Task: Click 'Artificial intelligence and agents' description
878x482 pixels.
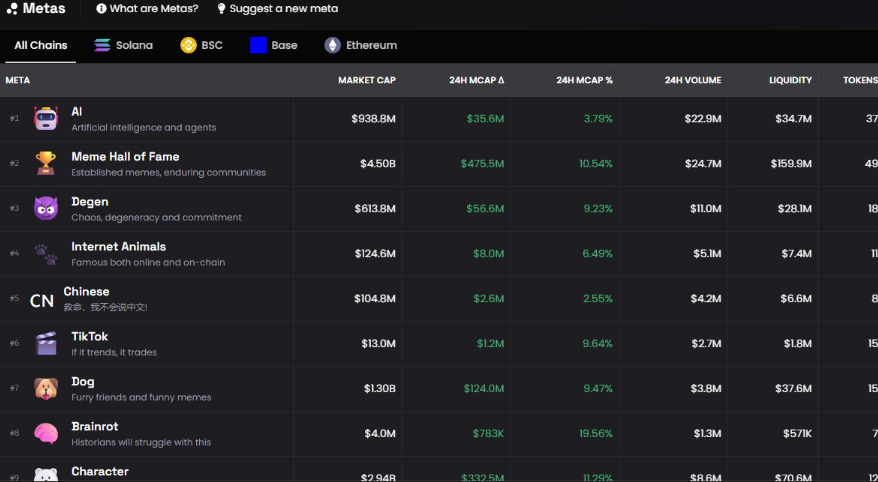Action: [144, 128]
